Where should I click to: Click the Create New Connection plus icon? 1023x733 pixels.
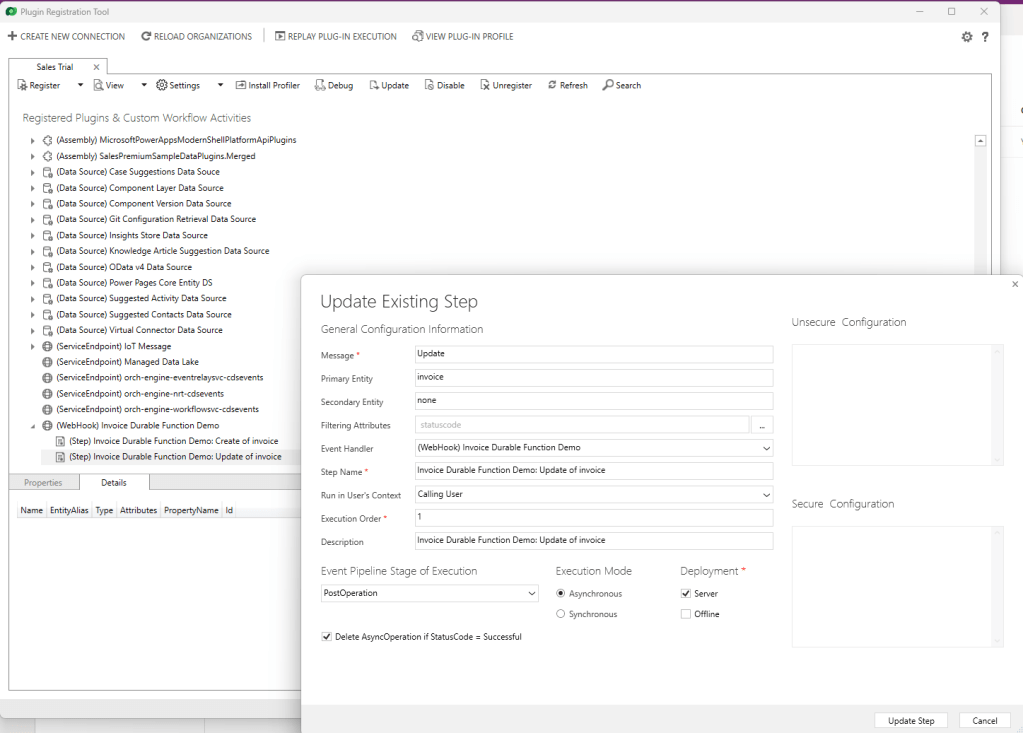12,37
